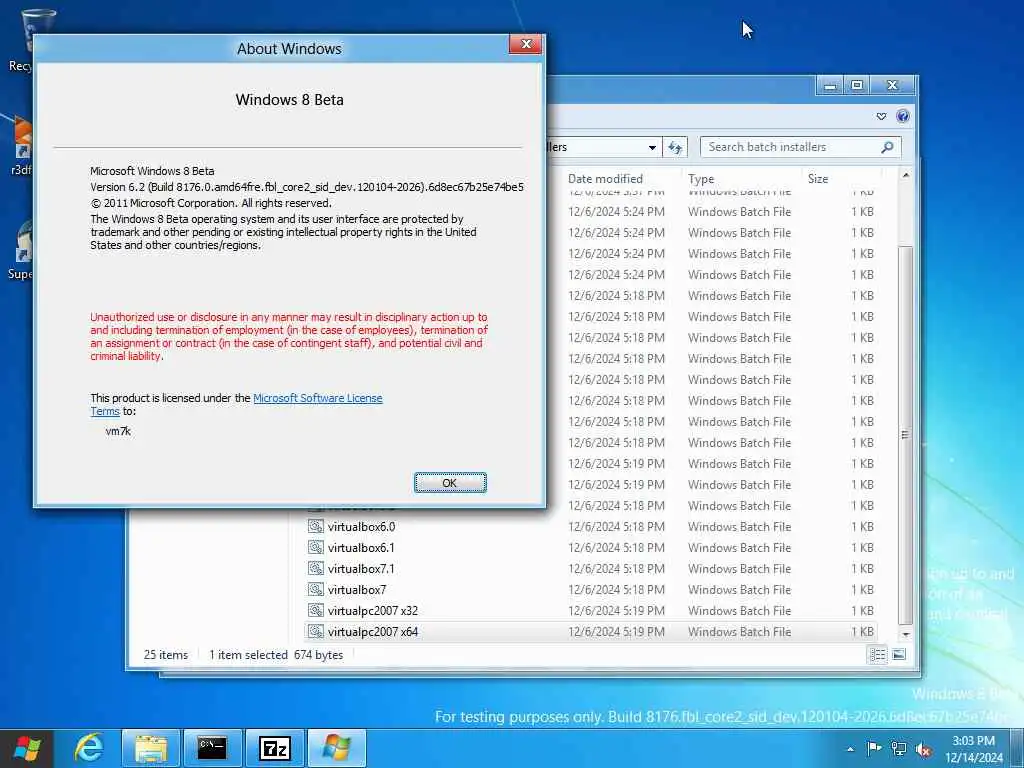The image size is (1024, 768).
Task: Refresh the Explorer address bar location
Action: pyautogui.click(x=675, y=147)
